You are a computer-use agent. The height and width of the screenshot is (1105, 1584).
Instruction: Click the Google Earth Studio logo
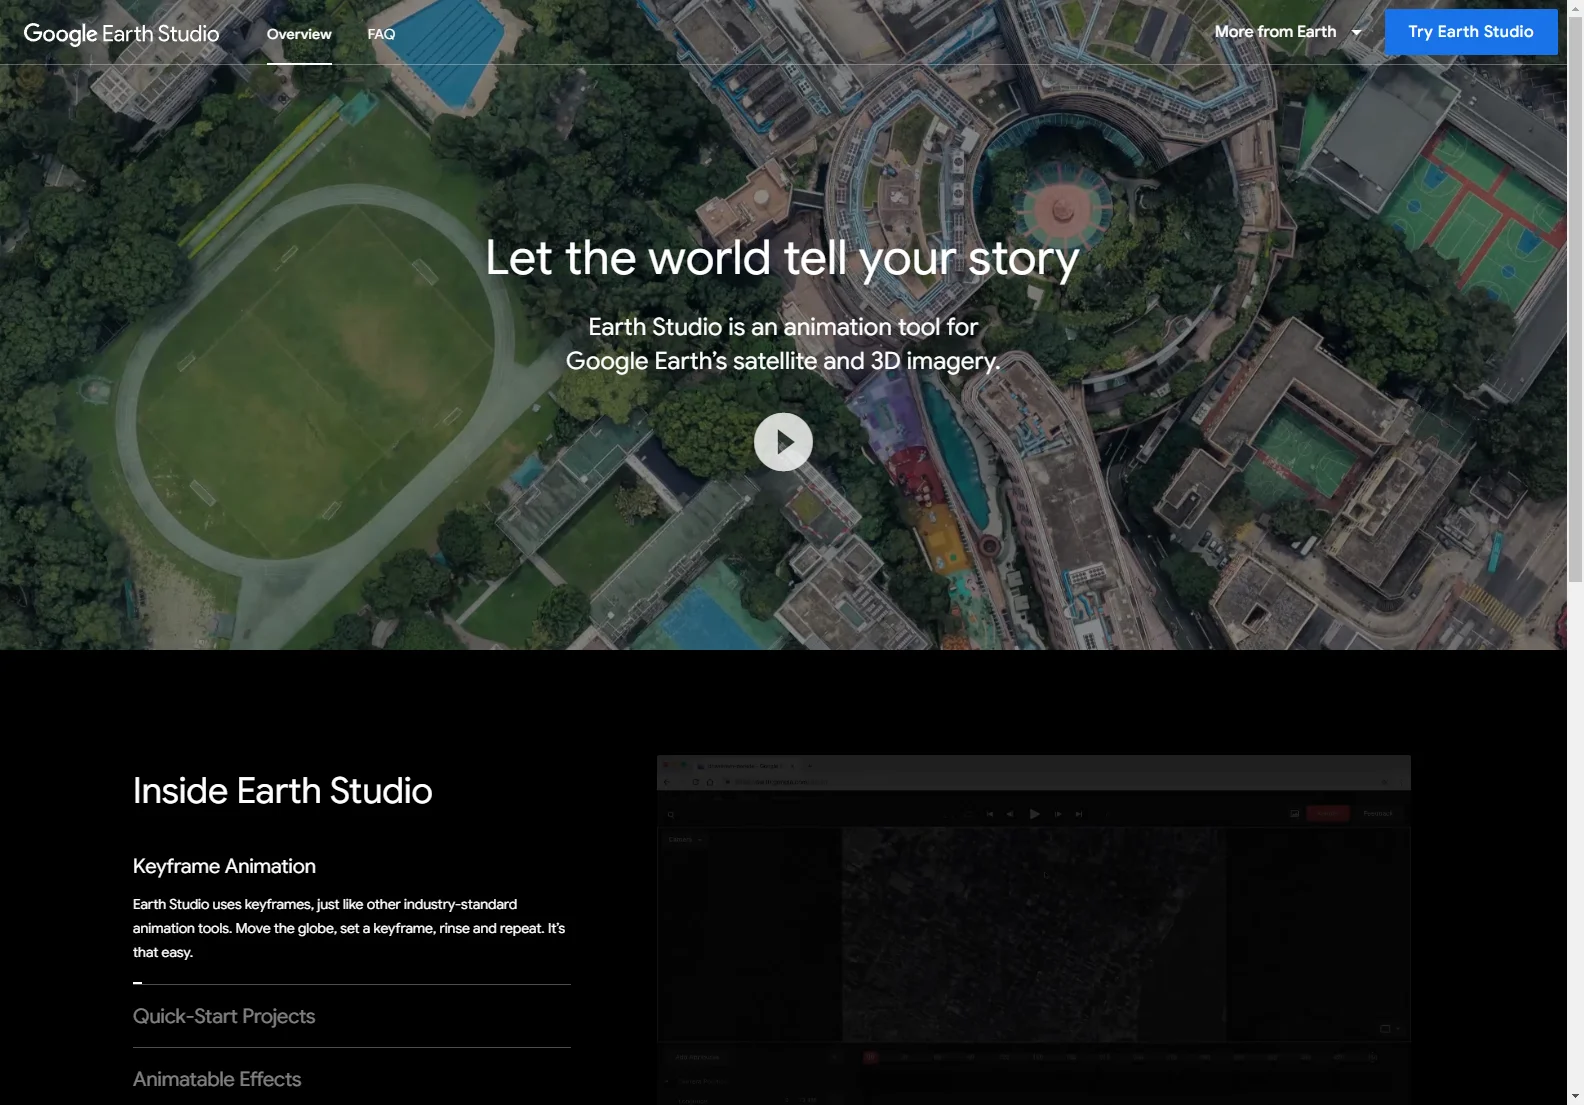pos(121,33)
